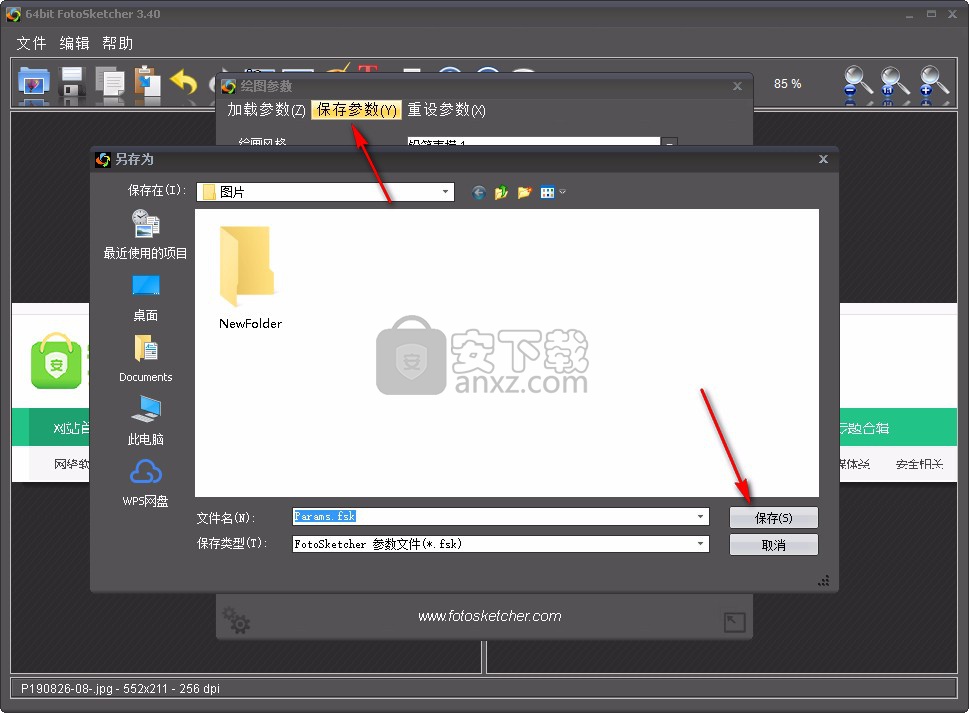Open the 编辑 menu

[74, 43]
